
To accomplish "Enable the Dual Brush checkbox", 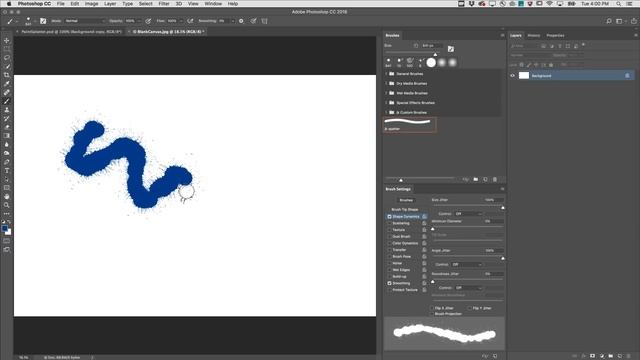I will point(389,236).
